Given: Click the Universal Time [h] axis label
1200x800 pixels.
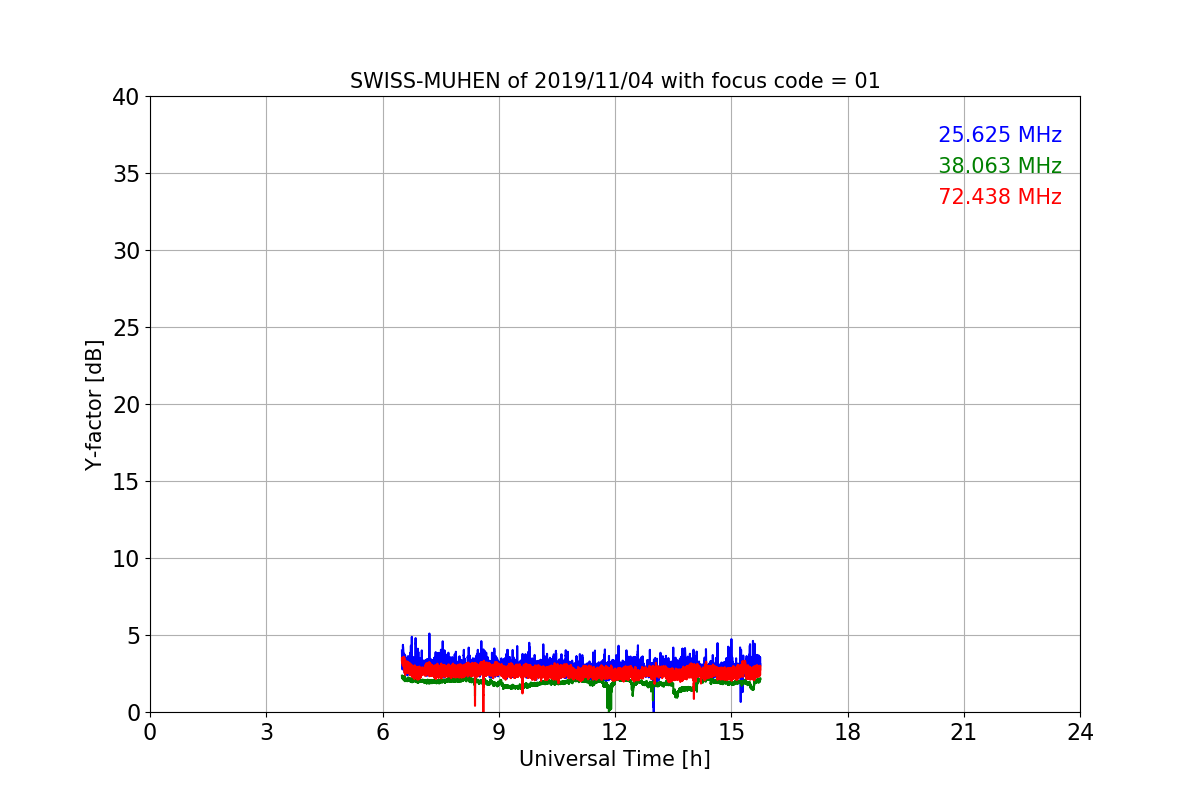Looking at the screenshot, I should 614,759.
